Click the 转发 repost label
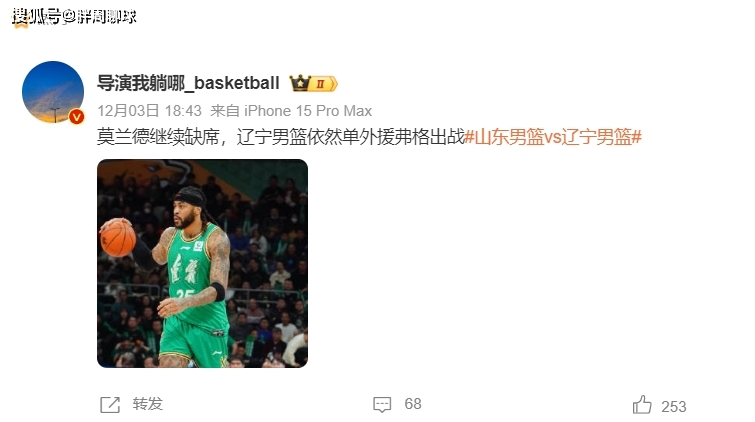This screenshot has height=422, width=755. (148, 404)
